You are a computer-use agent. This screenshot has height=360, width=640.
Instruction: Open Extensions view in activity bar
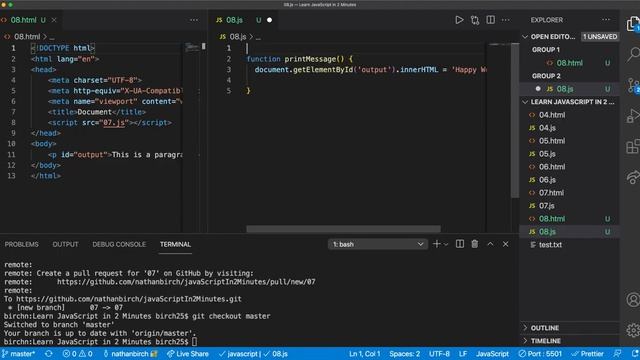[633, 147]
